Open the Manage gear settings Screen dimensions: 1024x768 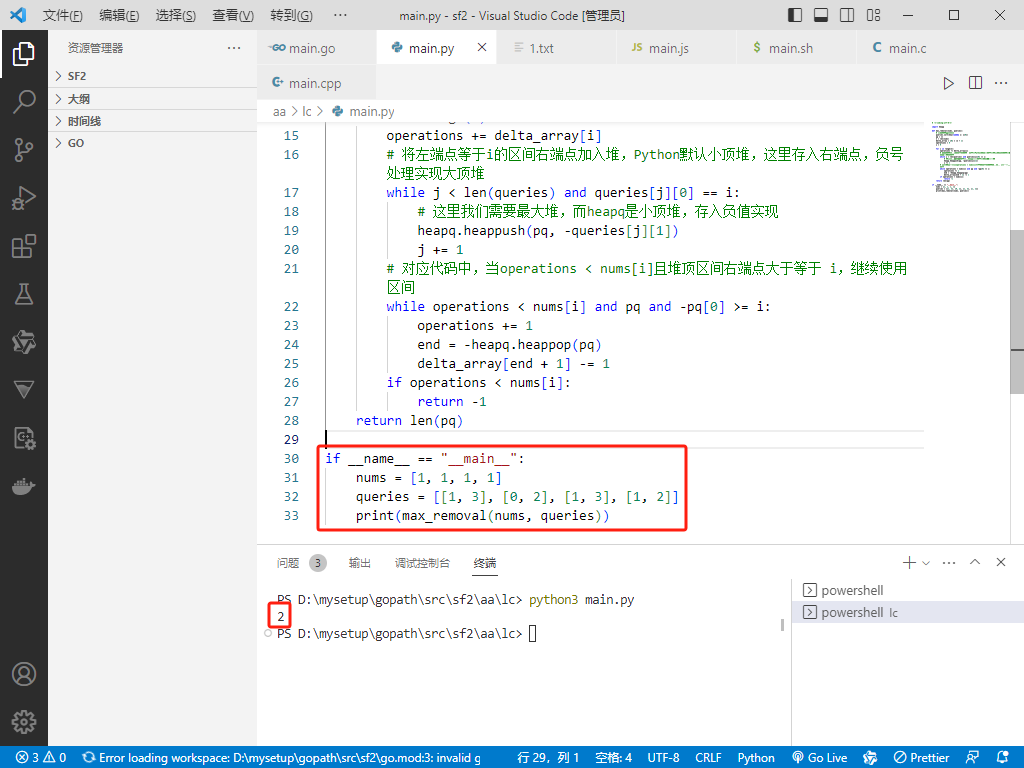tap(24, 722)
